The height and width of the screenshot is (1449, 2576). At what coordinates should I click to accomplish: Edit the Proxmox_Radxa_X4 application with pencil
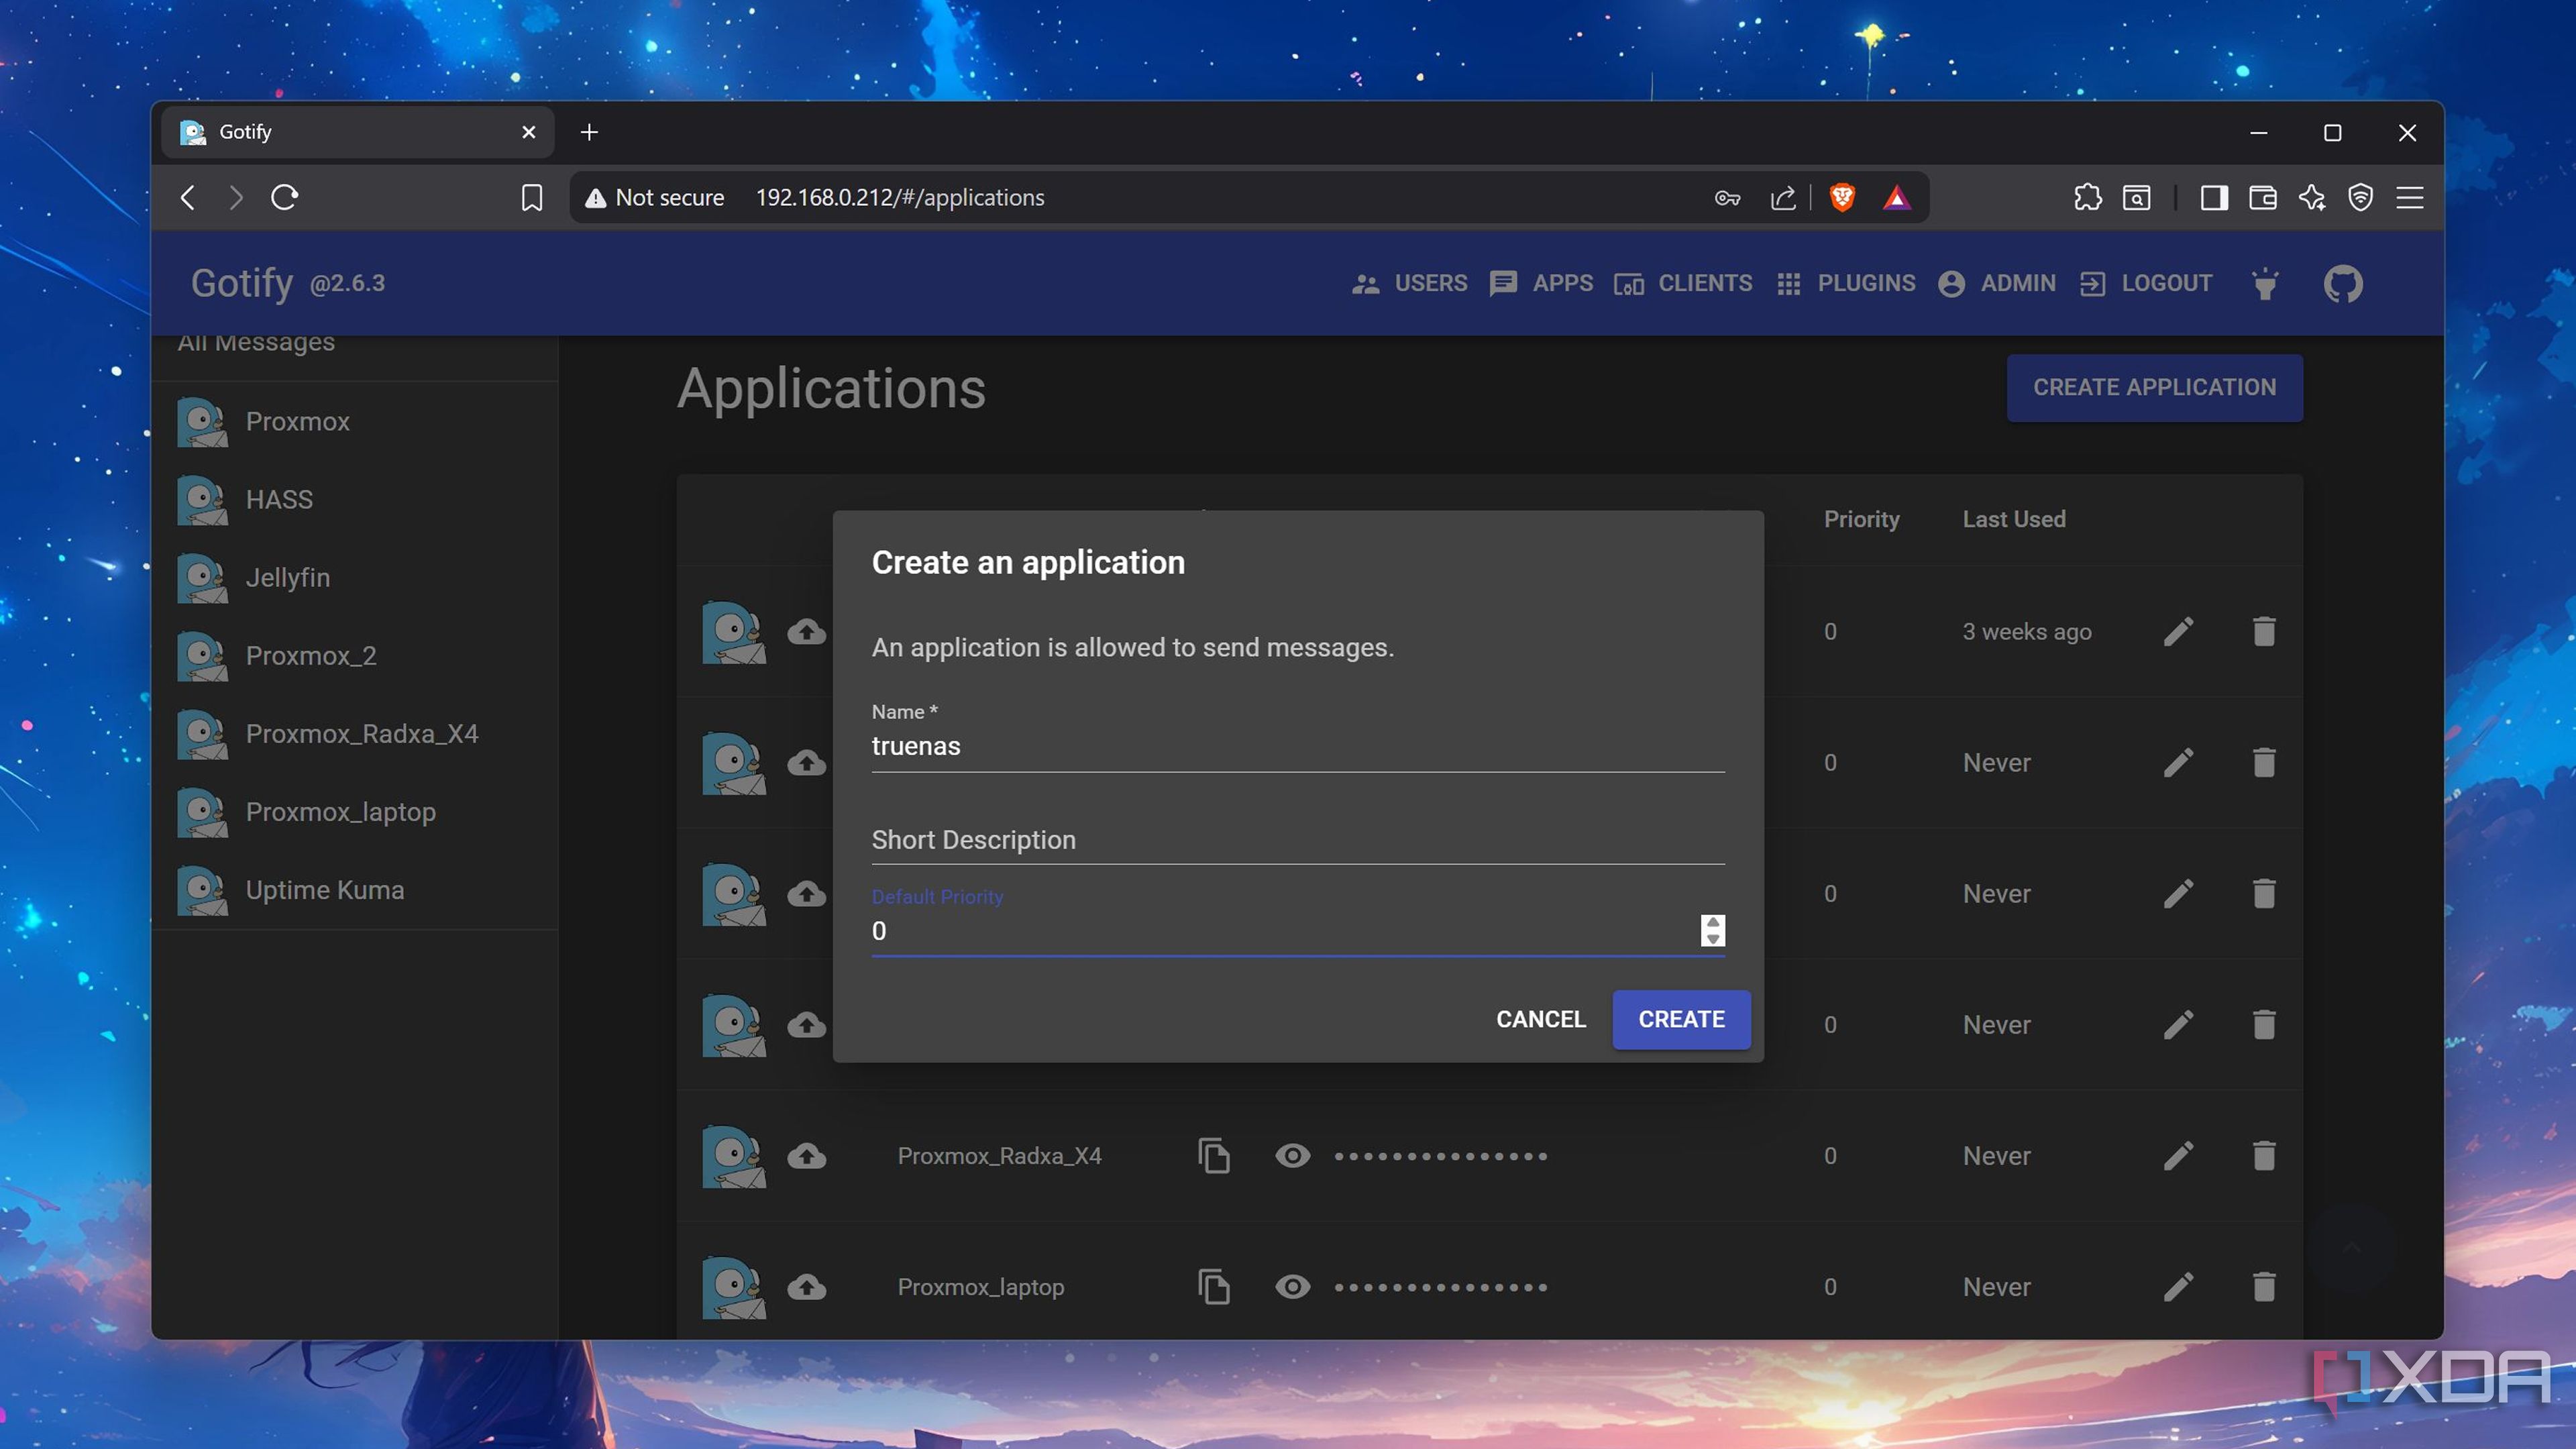click(x=2178, y=1156)
